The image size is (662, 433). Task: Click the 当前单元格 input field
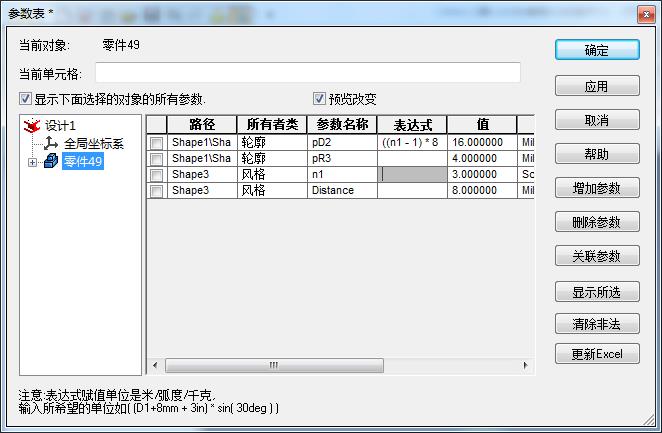(x=307, y=73)
